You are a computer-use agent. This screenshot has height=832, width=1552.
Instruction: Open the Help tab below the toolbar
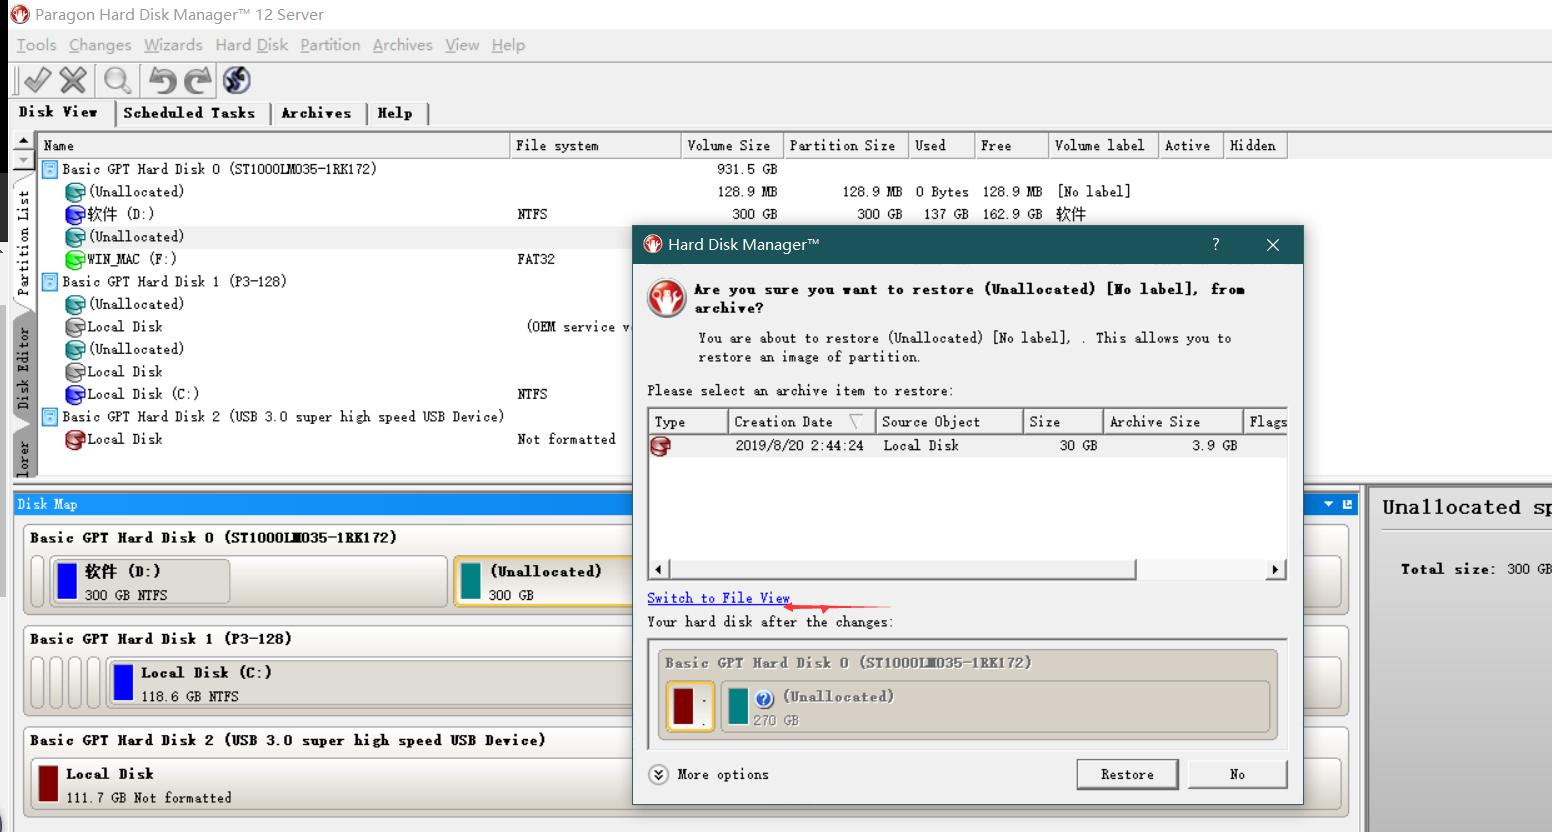395,113
